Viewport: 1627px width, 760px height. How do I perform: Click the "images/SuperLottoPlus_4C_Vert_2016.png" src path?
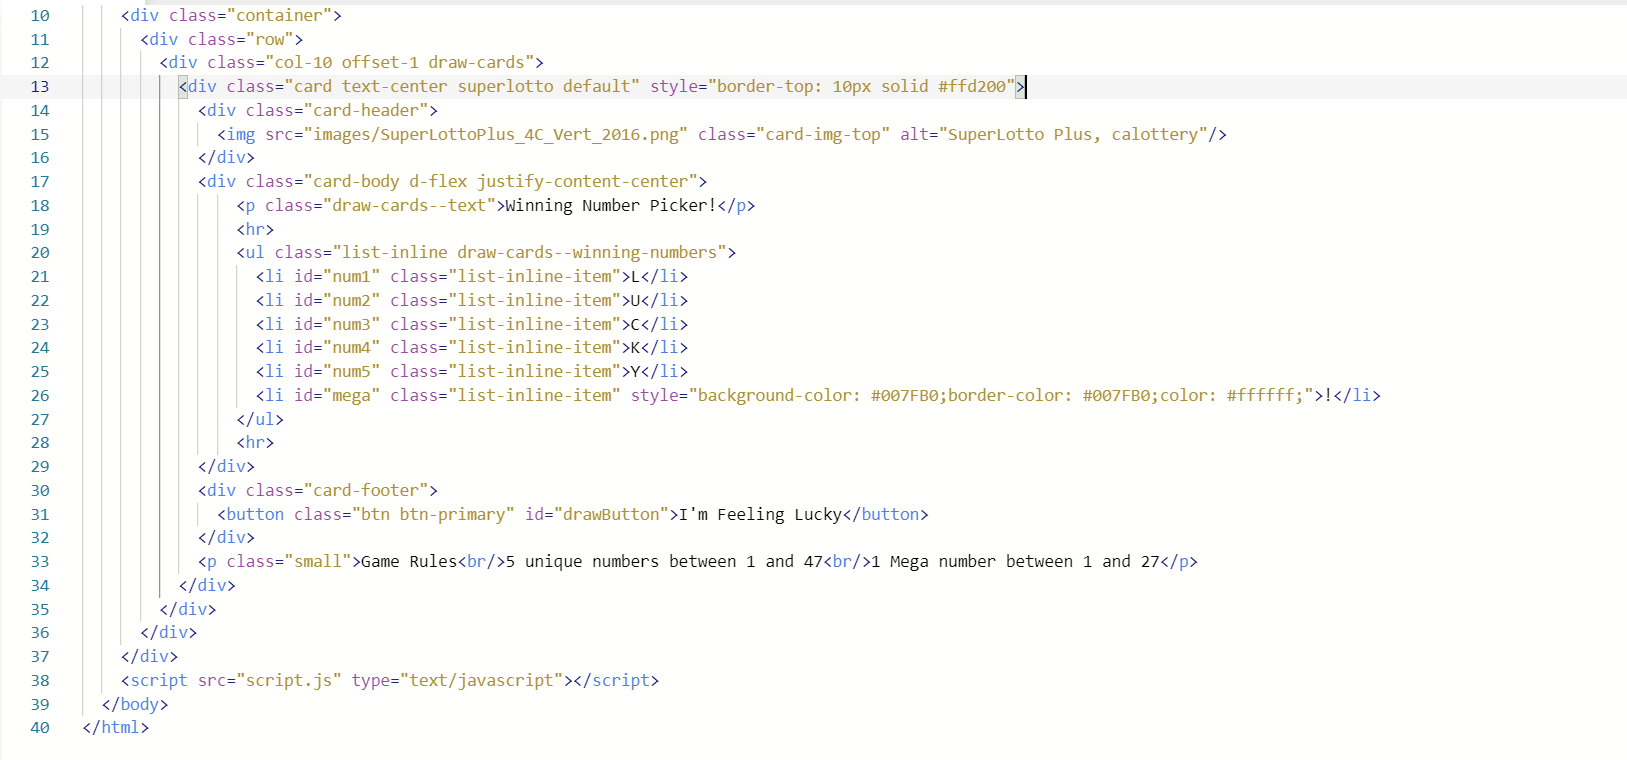click(496, 134)
